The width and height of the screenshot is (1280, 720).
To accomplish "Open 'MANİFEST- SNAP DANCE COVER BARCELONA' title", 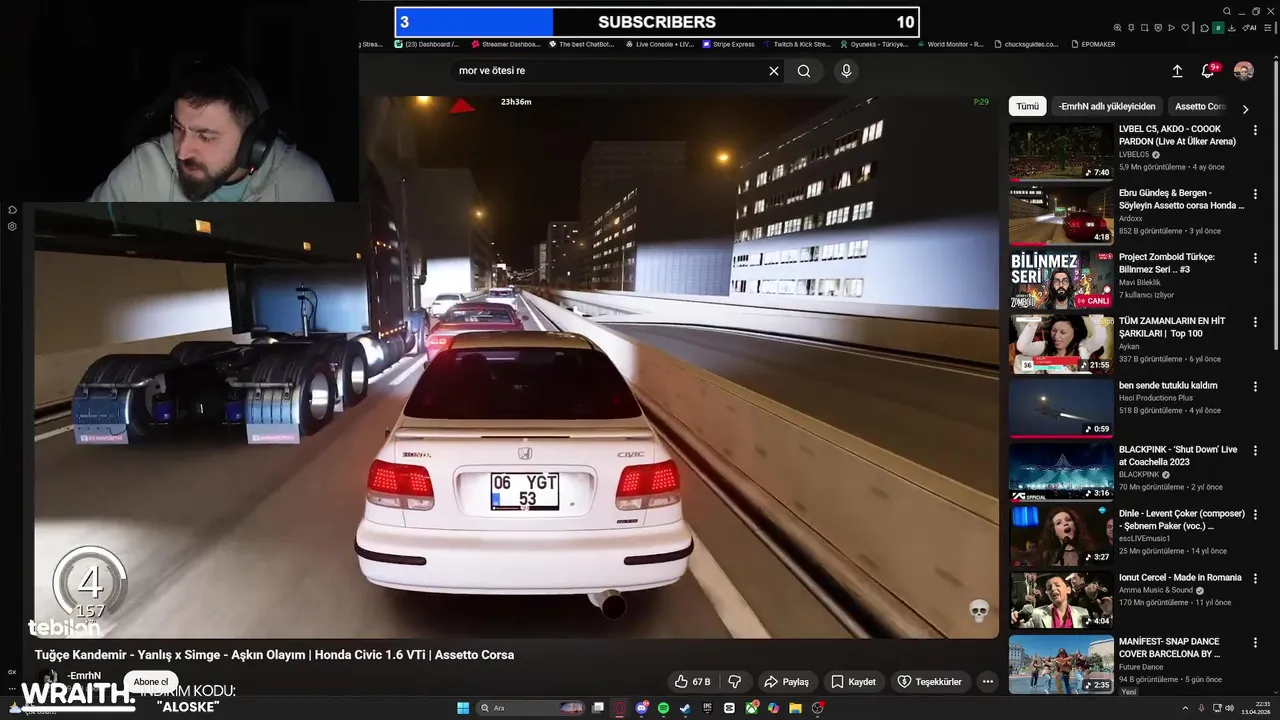I will 1170,647.
